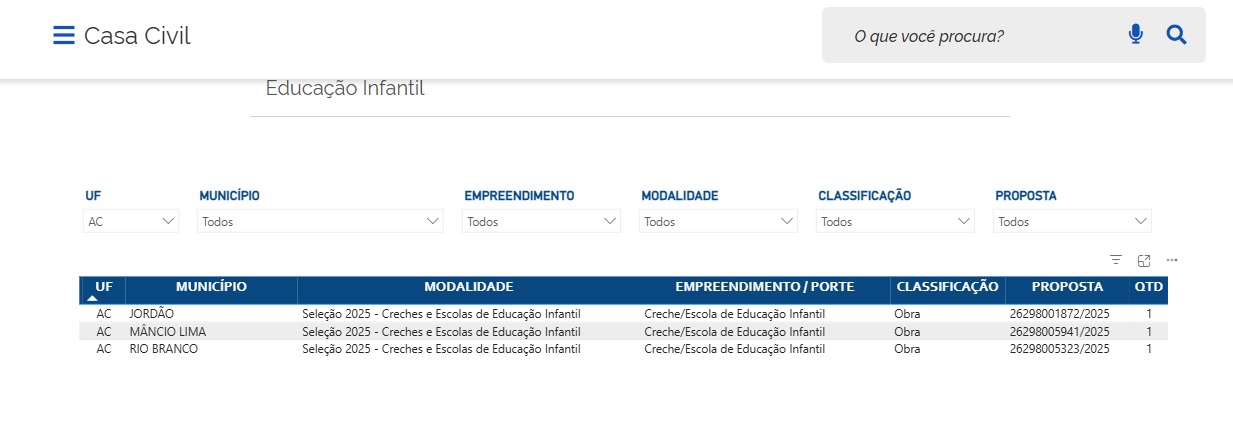Image resolution: width=1233 pixels, height=434 pixels.
Task: Click the microphone voice search icon
Action: [1135, 35]
